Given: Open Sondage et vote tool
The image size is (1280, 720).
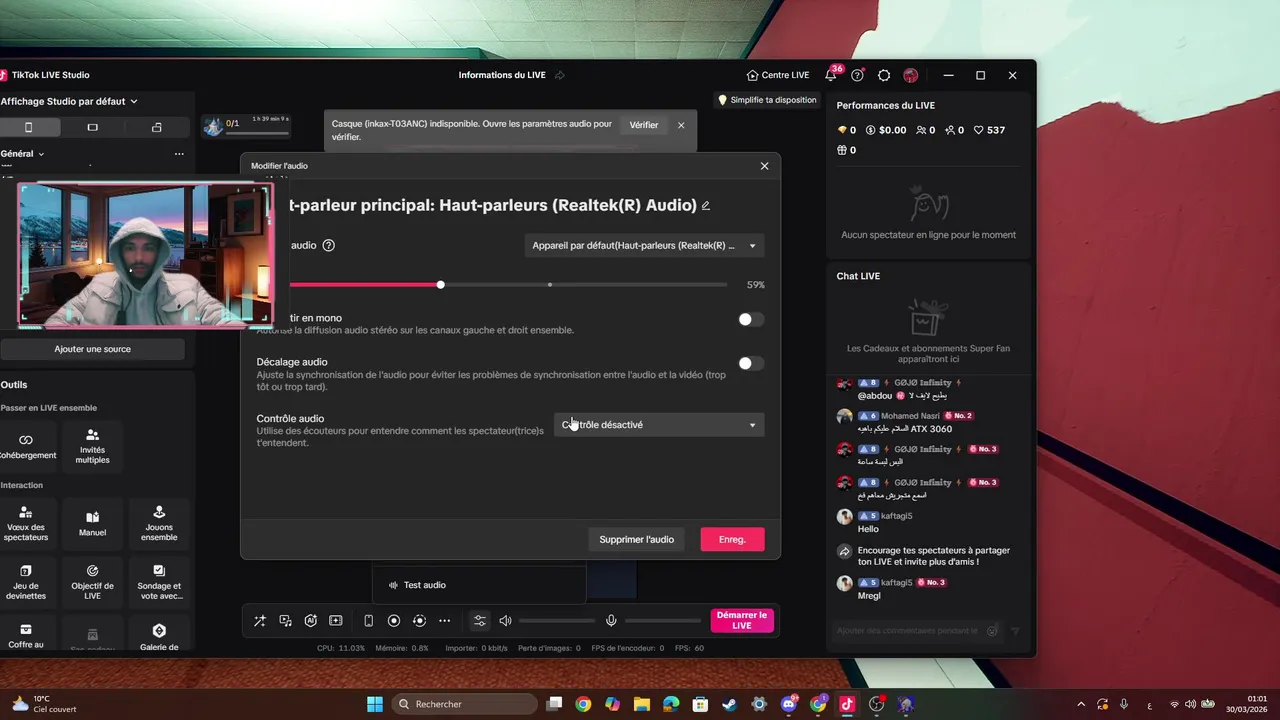Looking at the screenshot, I should 159,583.
